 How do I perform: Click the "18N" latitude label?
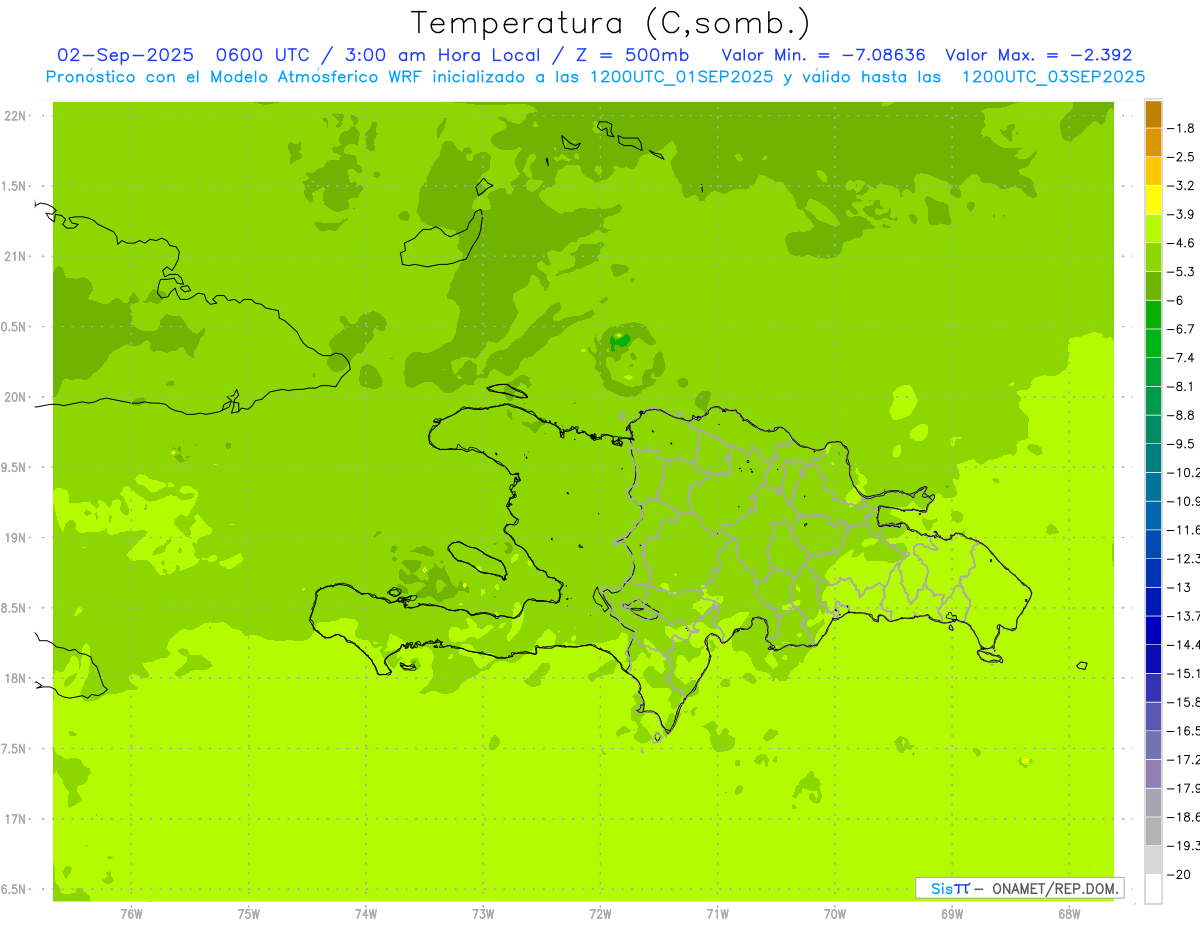16,678
